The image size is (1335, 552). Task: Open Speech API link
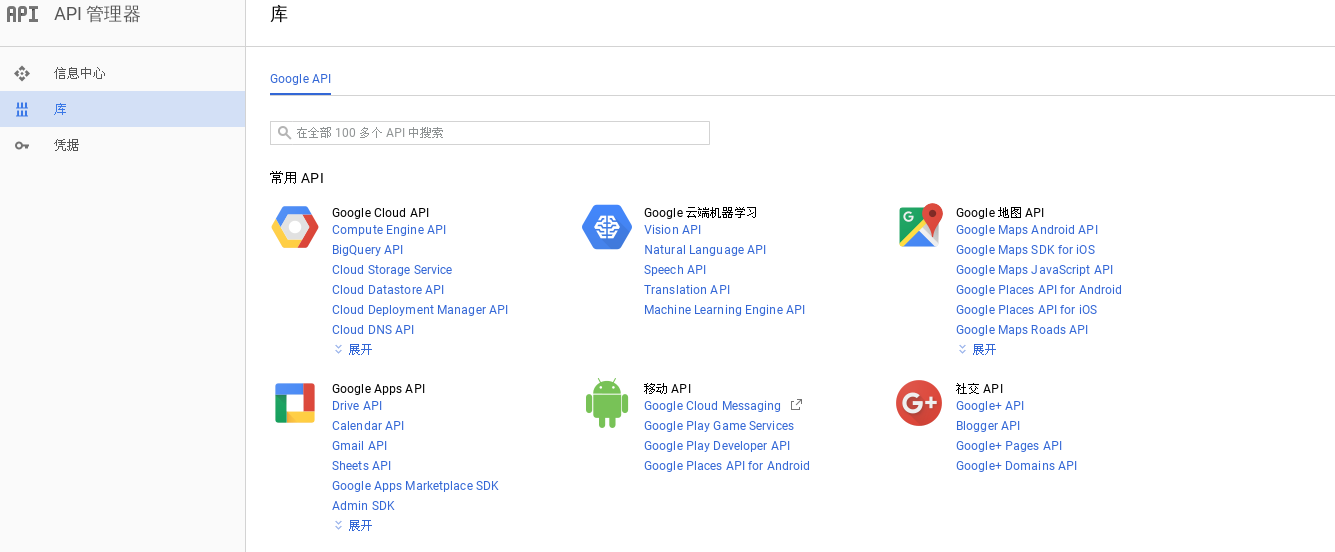(675, 270)
